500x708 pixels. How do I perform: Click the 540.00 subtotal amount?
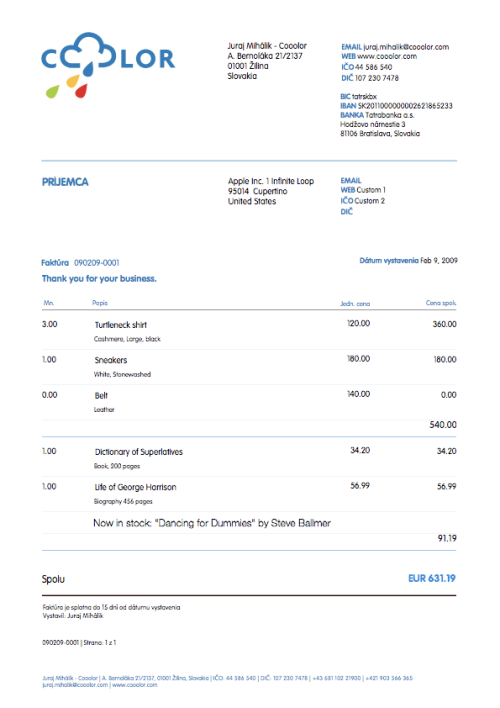click(x=443, y=425)
